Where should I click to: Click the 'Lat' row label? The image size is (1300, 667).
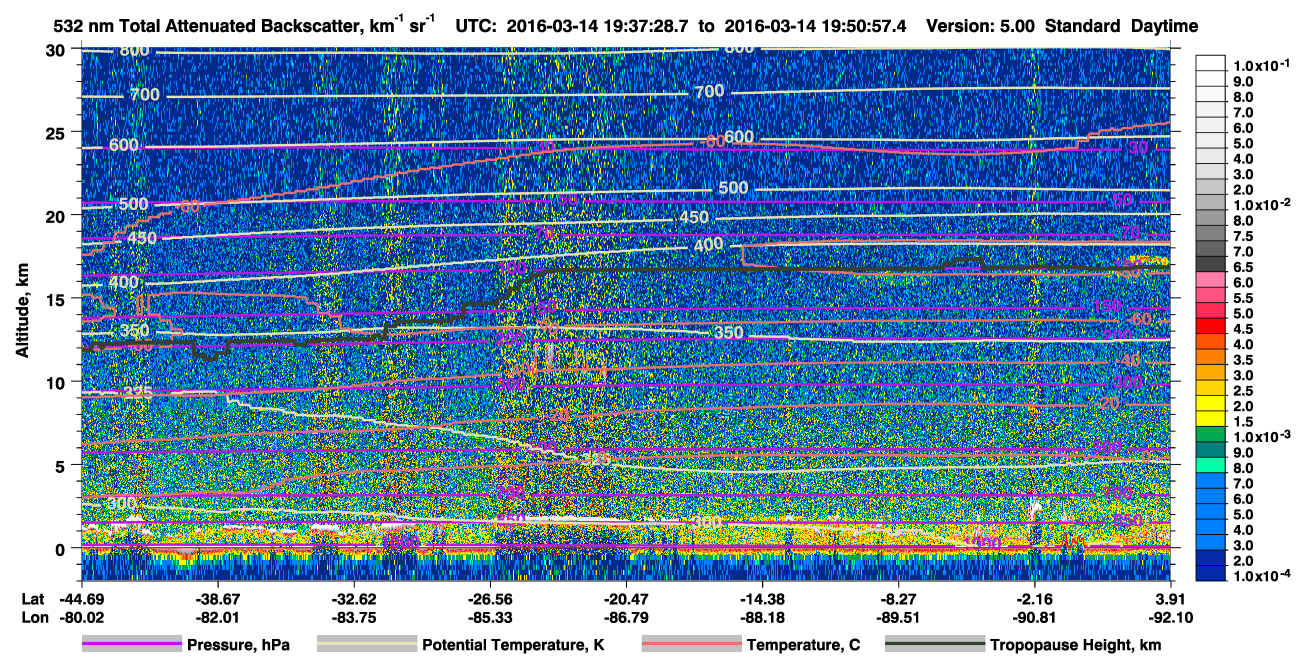(x=32, y=598)
